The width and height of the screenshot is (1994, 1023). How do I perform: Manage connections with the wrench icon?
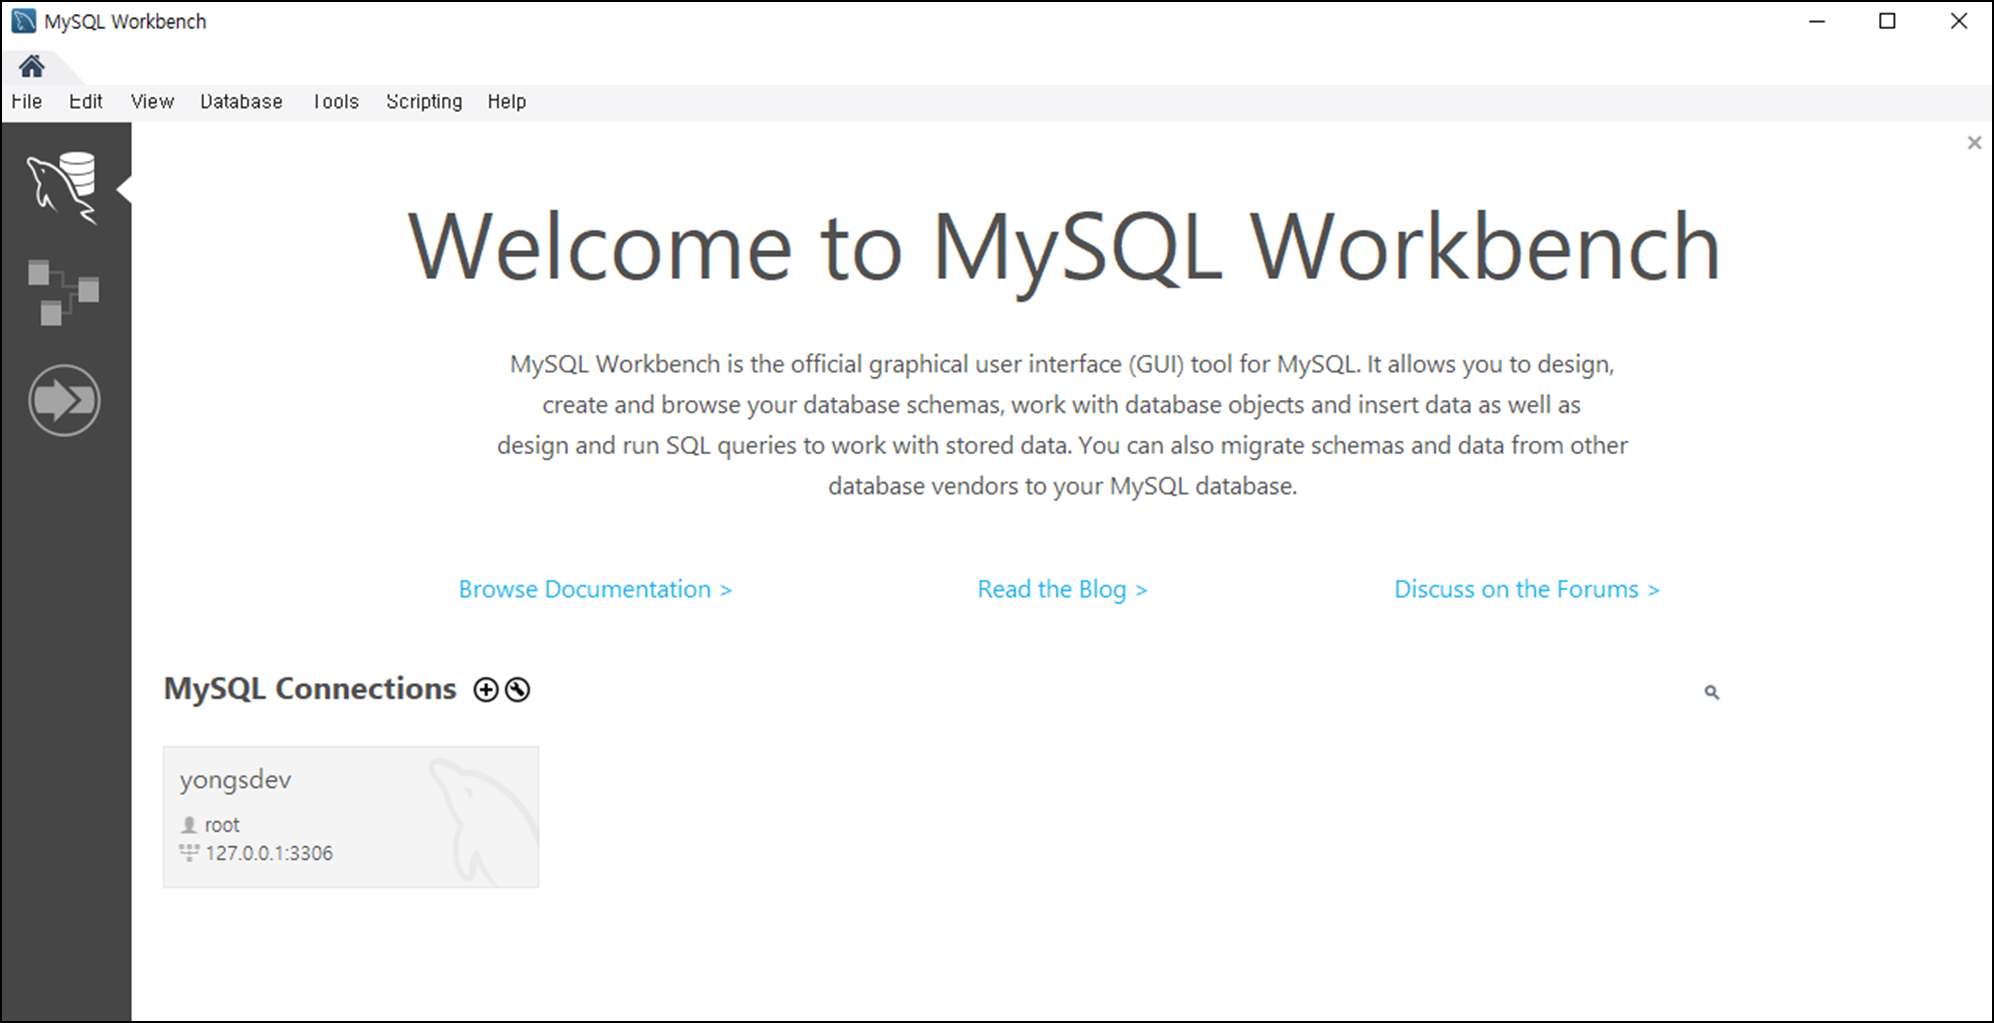(x=518, y=690)
